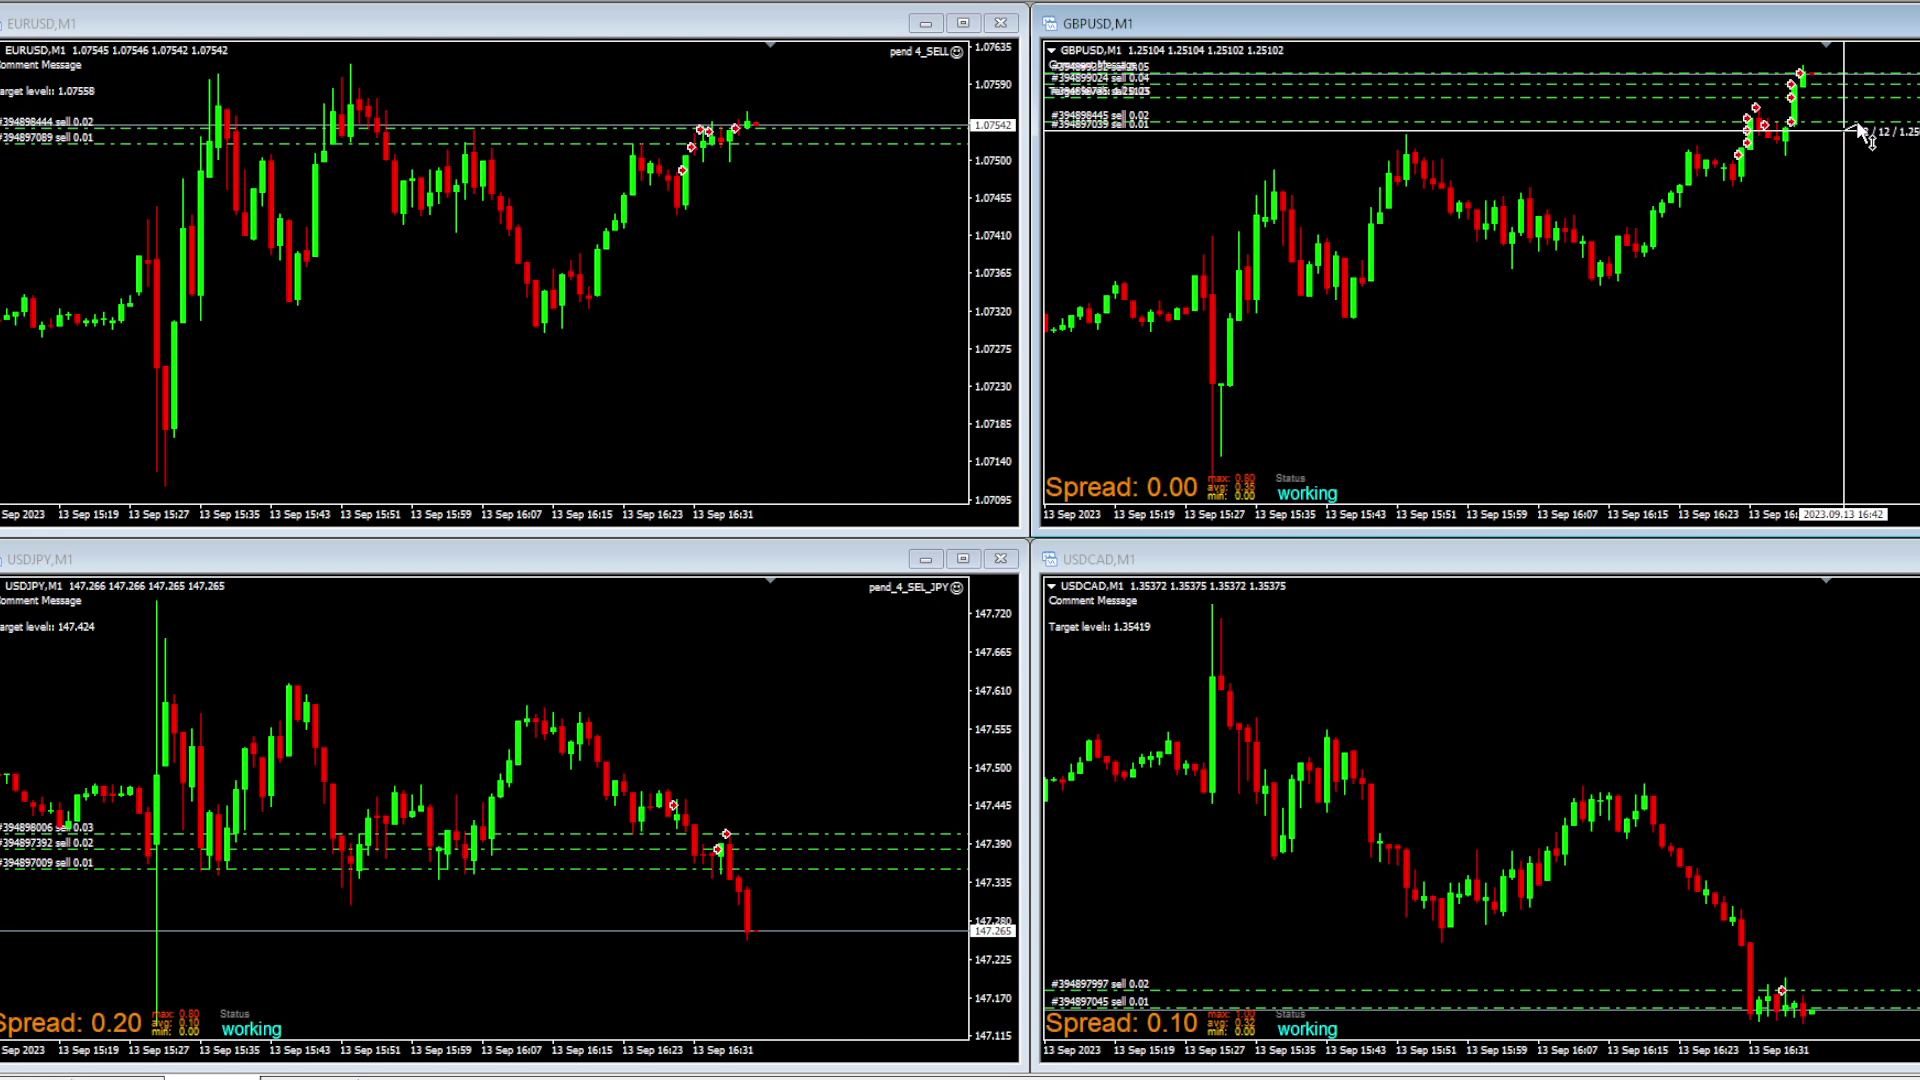This screenshot has width=1920, height=1080.
Task: Click the Spread: 0.10 label on USDCAD
Action: 1121,1024
